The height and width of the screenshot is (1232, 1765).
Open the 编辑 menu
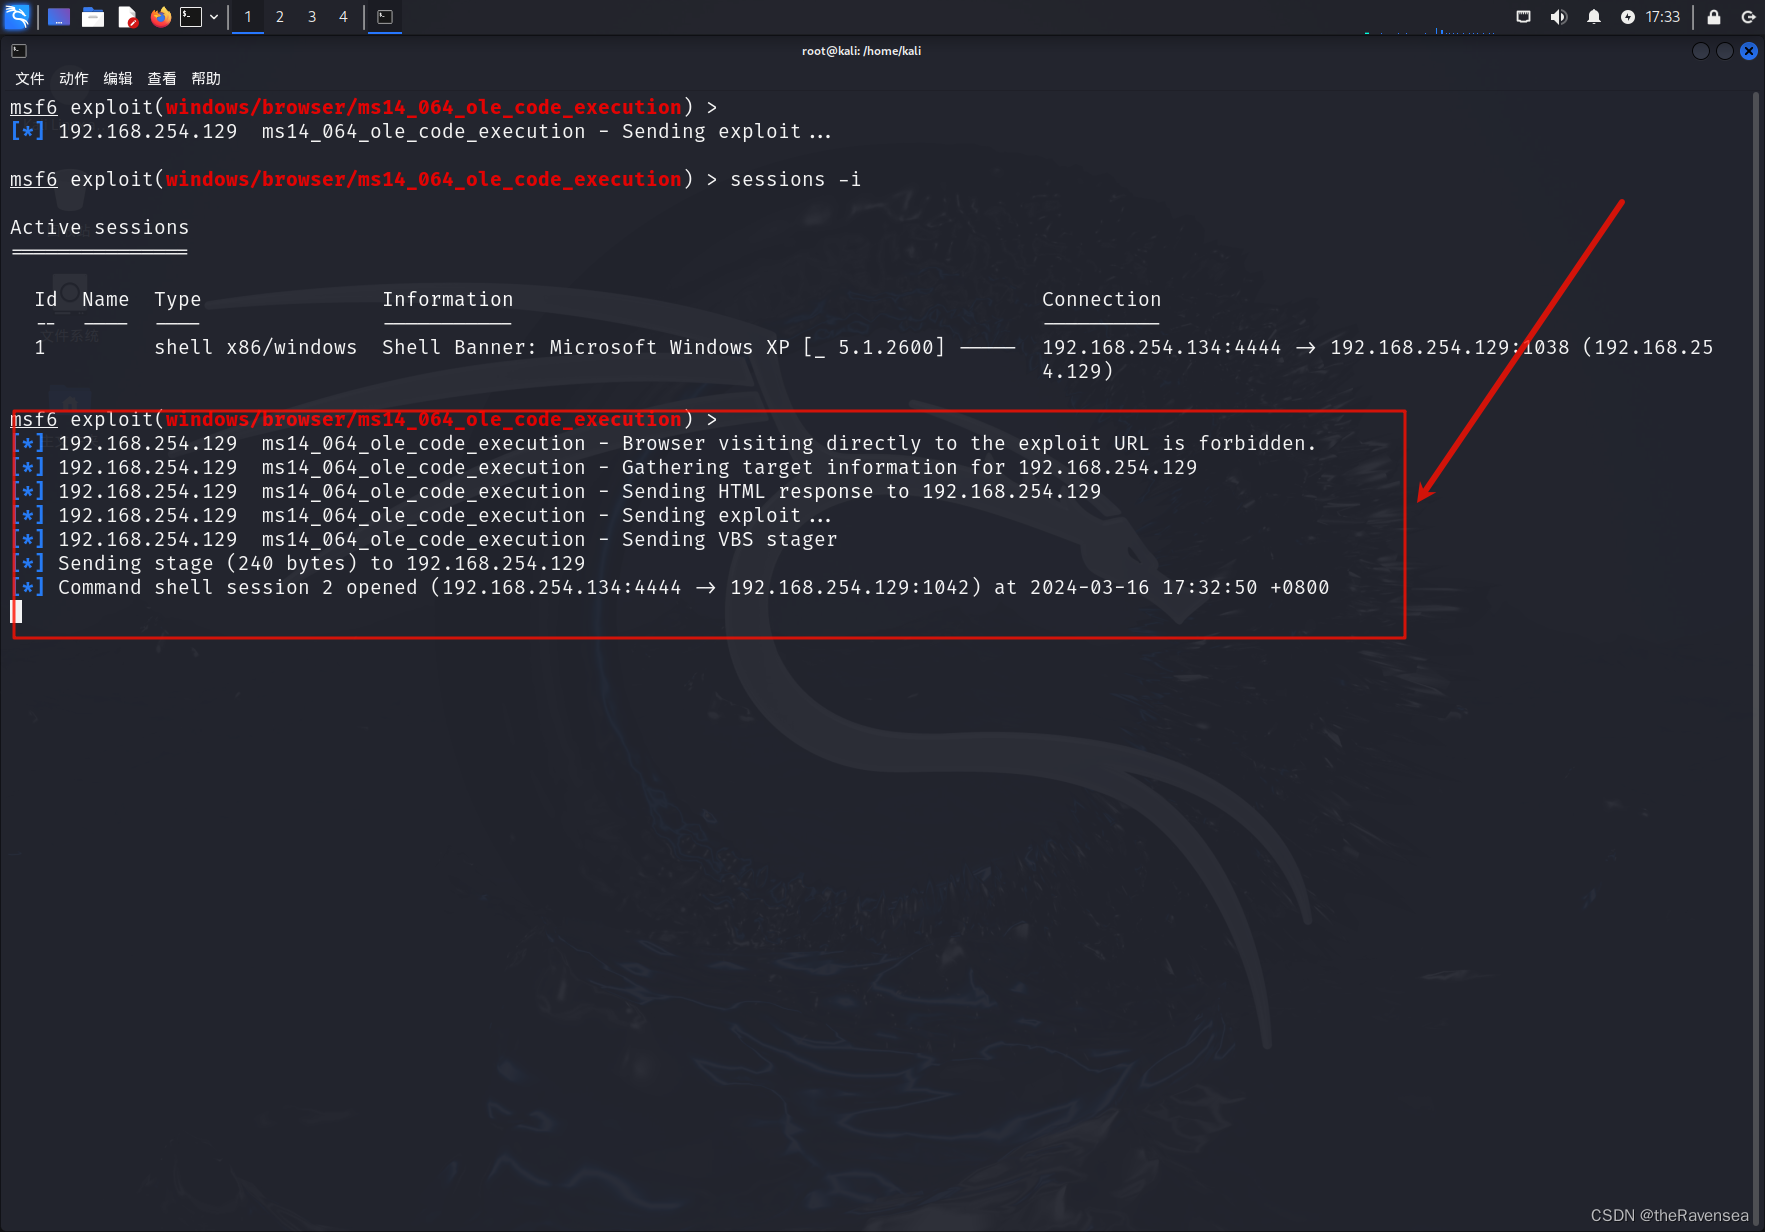(118, 78)
